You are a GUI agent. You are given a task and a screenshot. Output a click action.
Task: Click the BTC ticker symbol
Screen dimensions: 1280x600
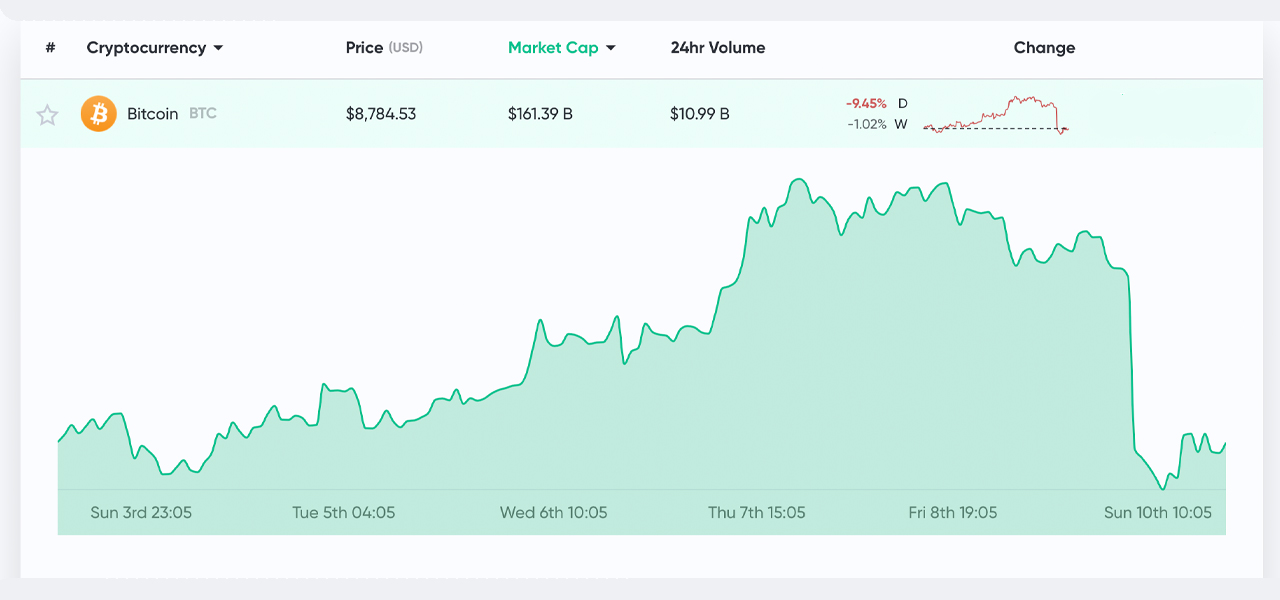pos(203,114)
